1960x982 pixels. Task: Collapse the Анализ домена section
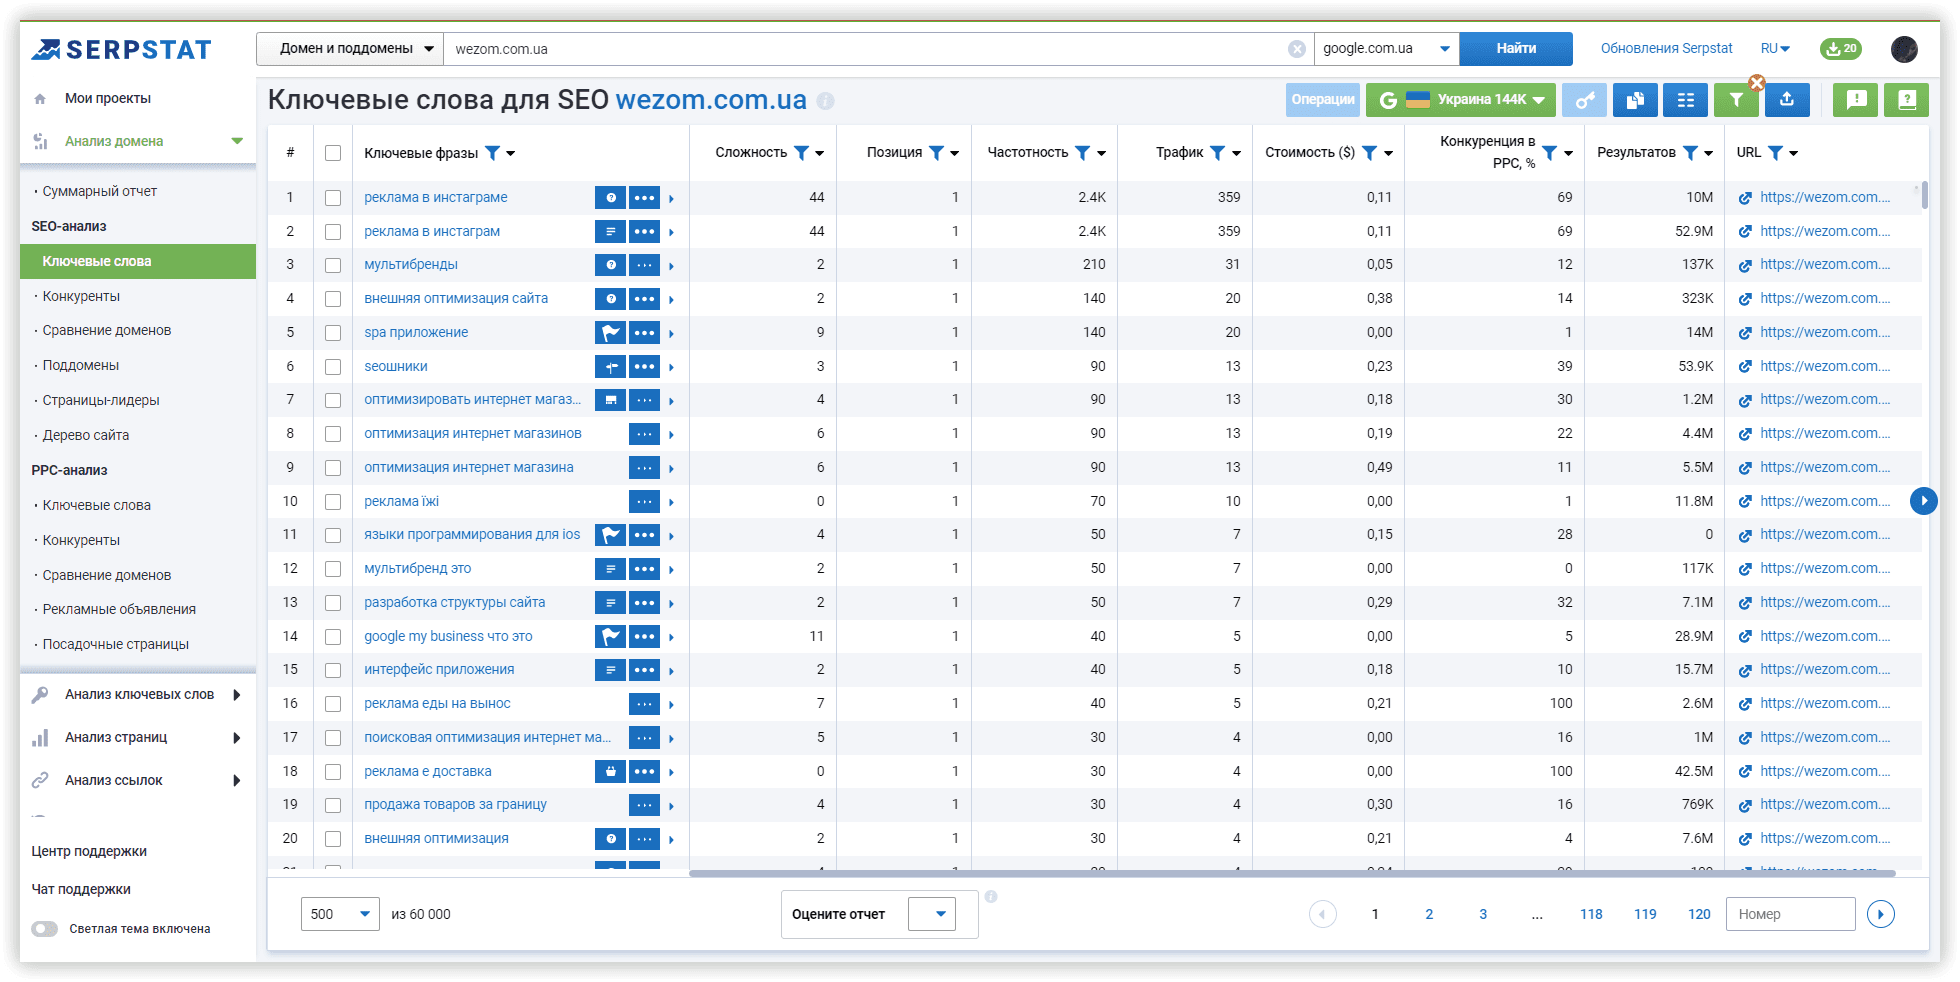click(237, 141)
